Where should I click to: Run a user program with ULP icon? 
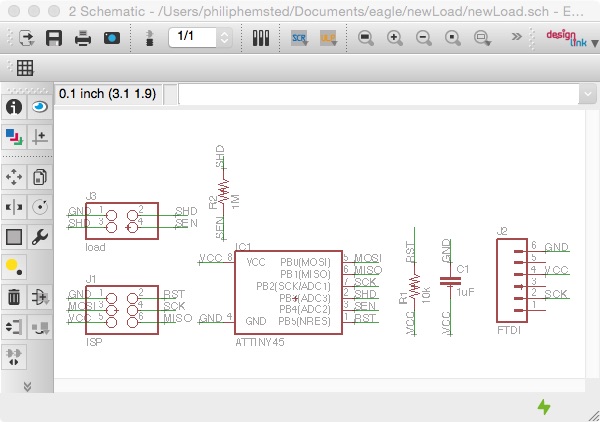pyautogui.click(x=328, y=38)
